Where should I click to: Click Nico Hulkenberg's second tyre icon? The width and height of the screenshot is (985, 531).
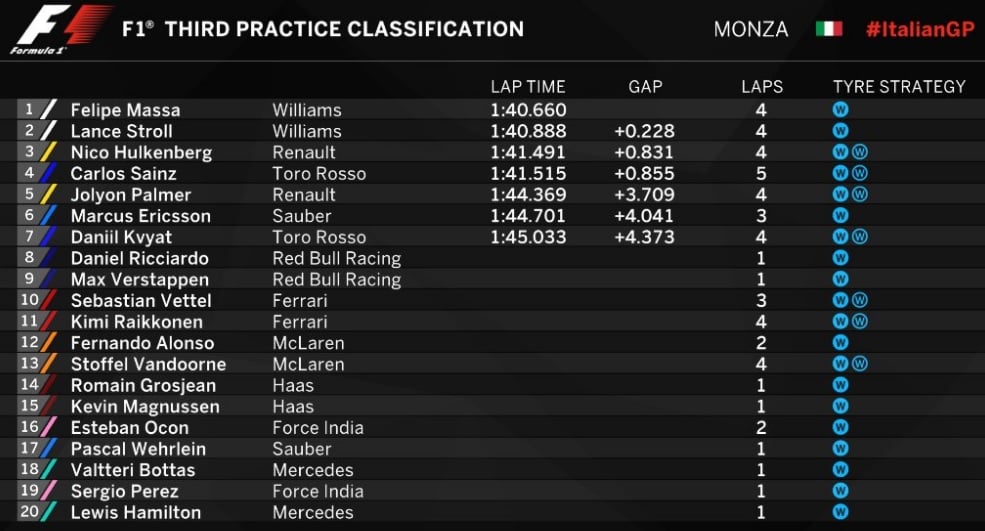pyautogui.click(x=859, y=152)
